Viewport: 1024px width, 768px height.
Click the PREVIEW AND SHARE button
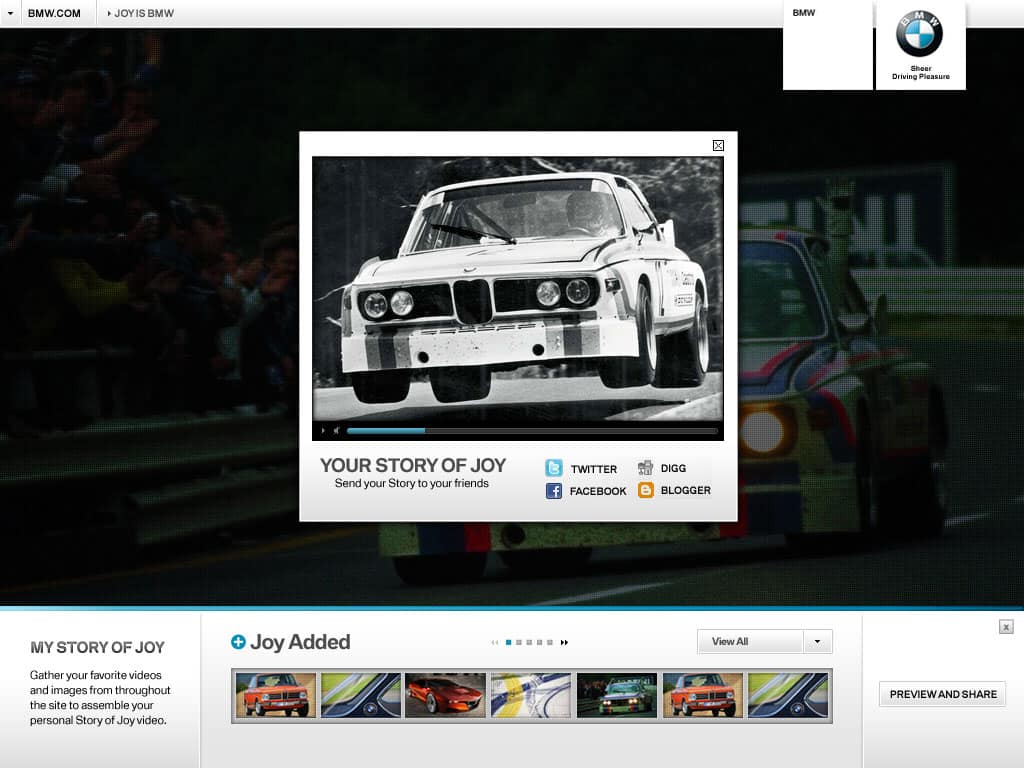click(x=941, y=693)
